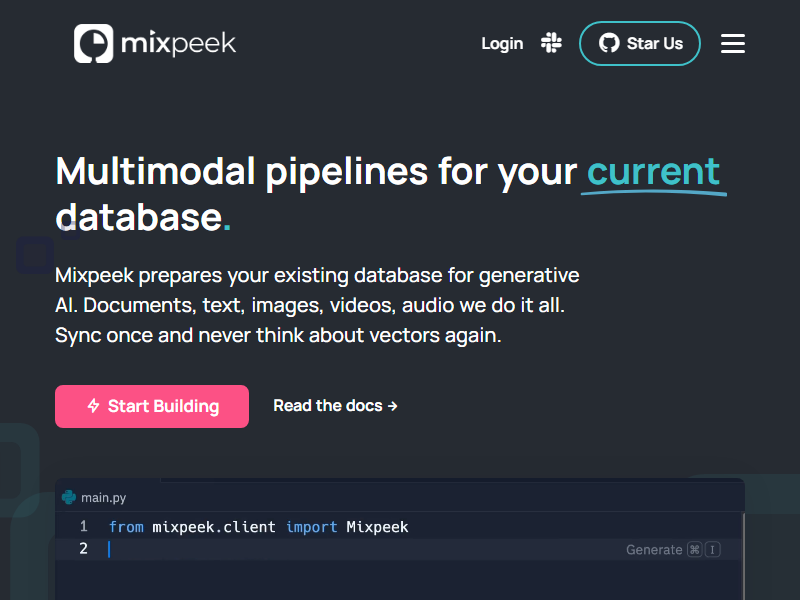Click the Generate hint in the editor
Image resolution: width=800 pixels, height=600 pixels.
[653, 550]
